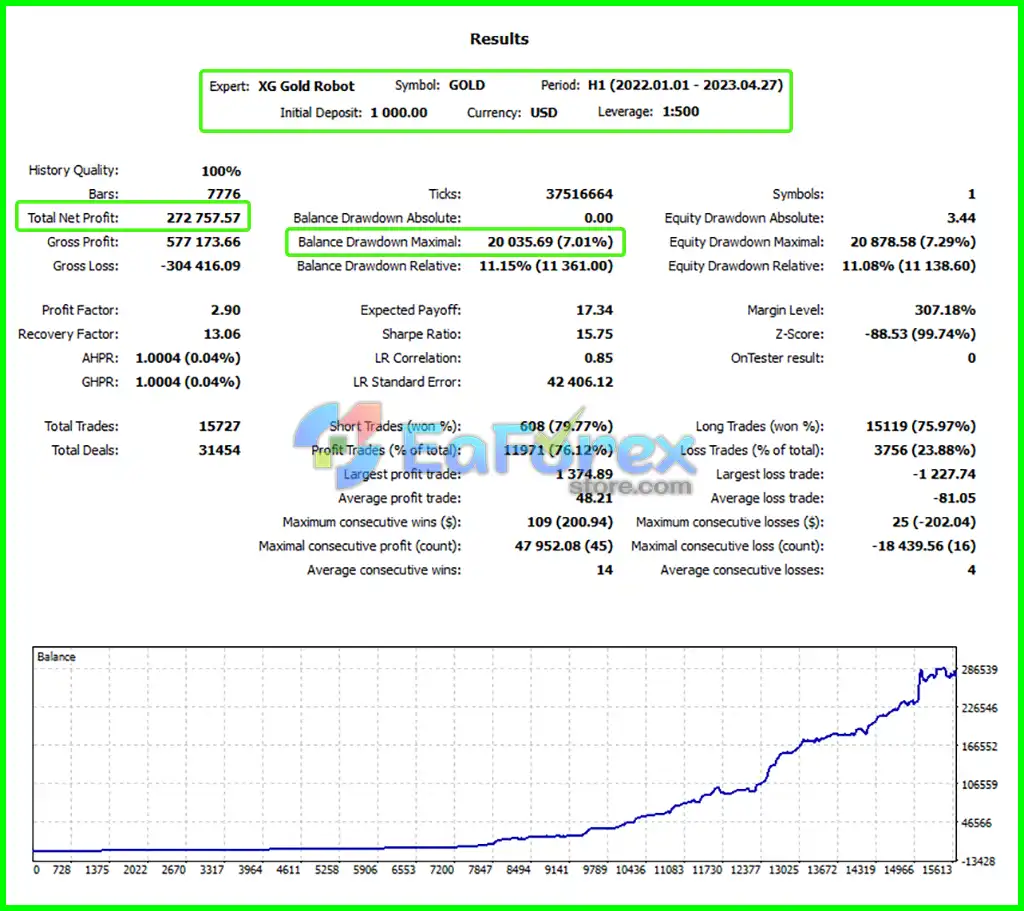Click the Profit Factor value "2.90"

pos(225,310)
